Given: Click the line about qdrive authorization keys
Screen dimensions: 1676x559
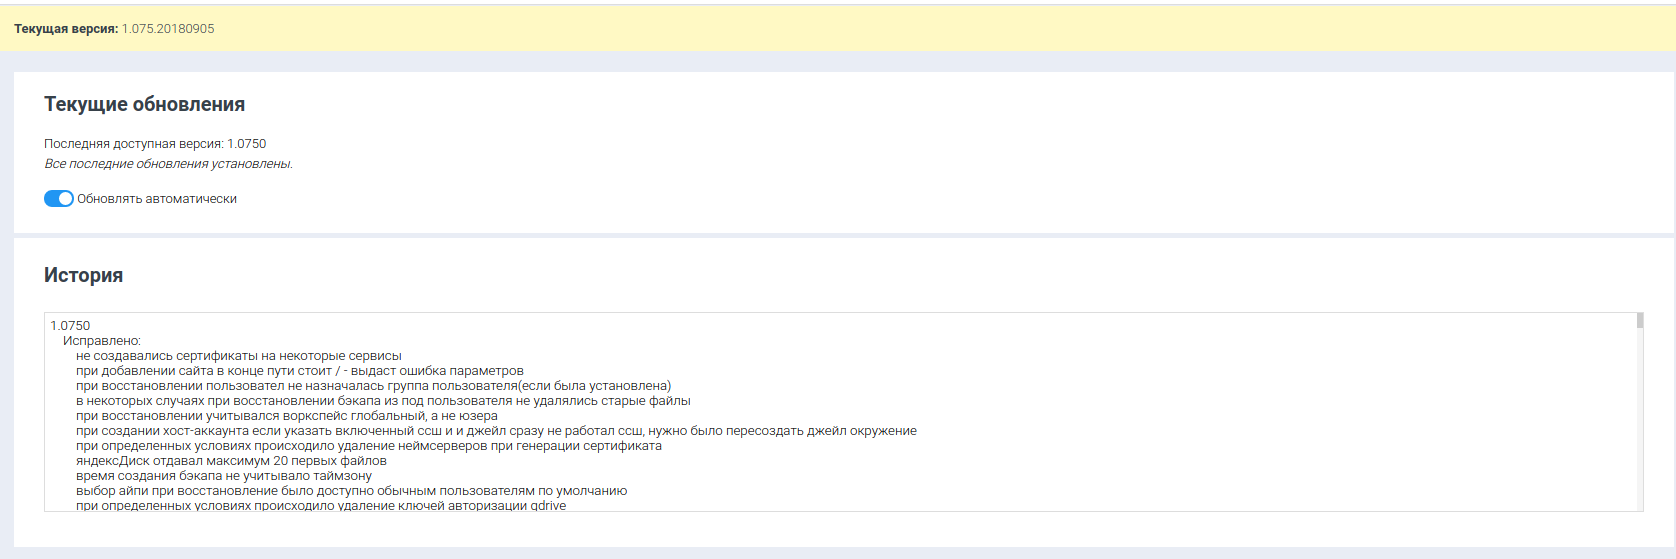Looking at the screenshot, I should pos(321,505).
